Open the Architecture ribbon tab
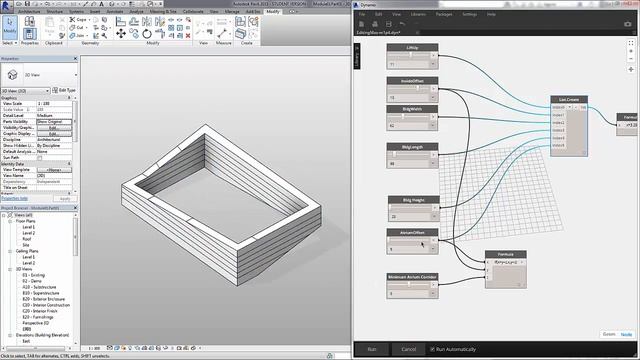640x360 pixels. 29,11
